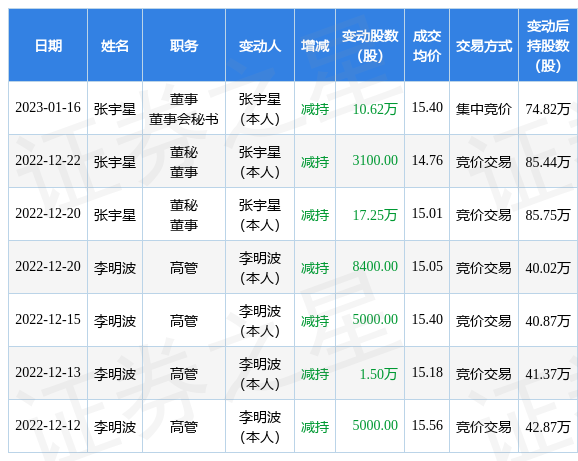Select date 2022-12-20 in the 8400.00 row

(48, 267)
